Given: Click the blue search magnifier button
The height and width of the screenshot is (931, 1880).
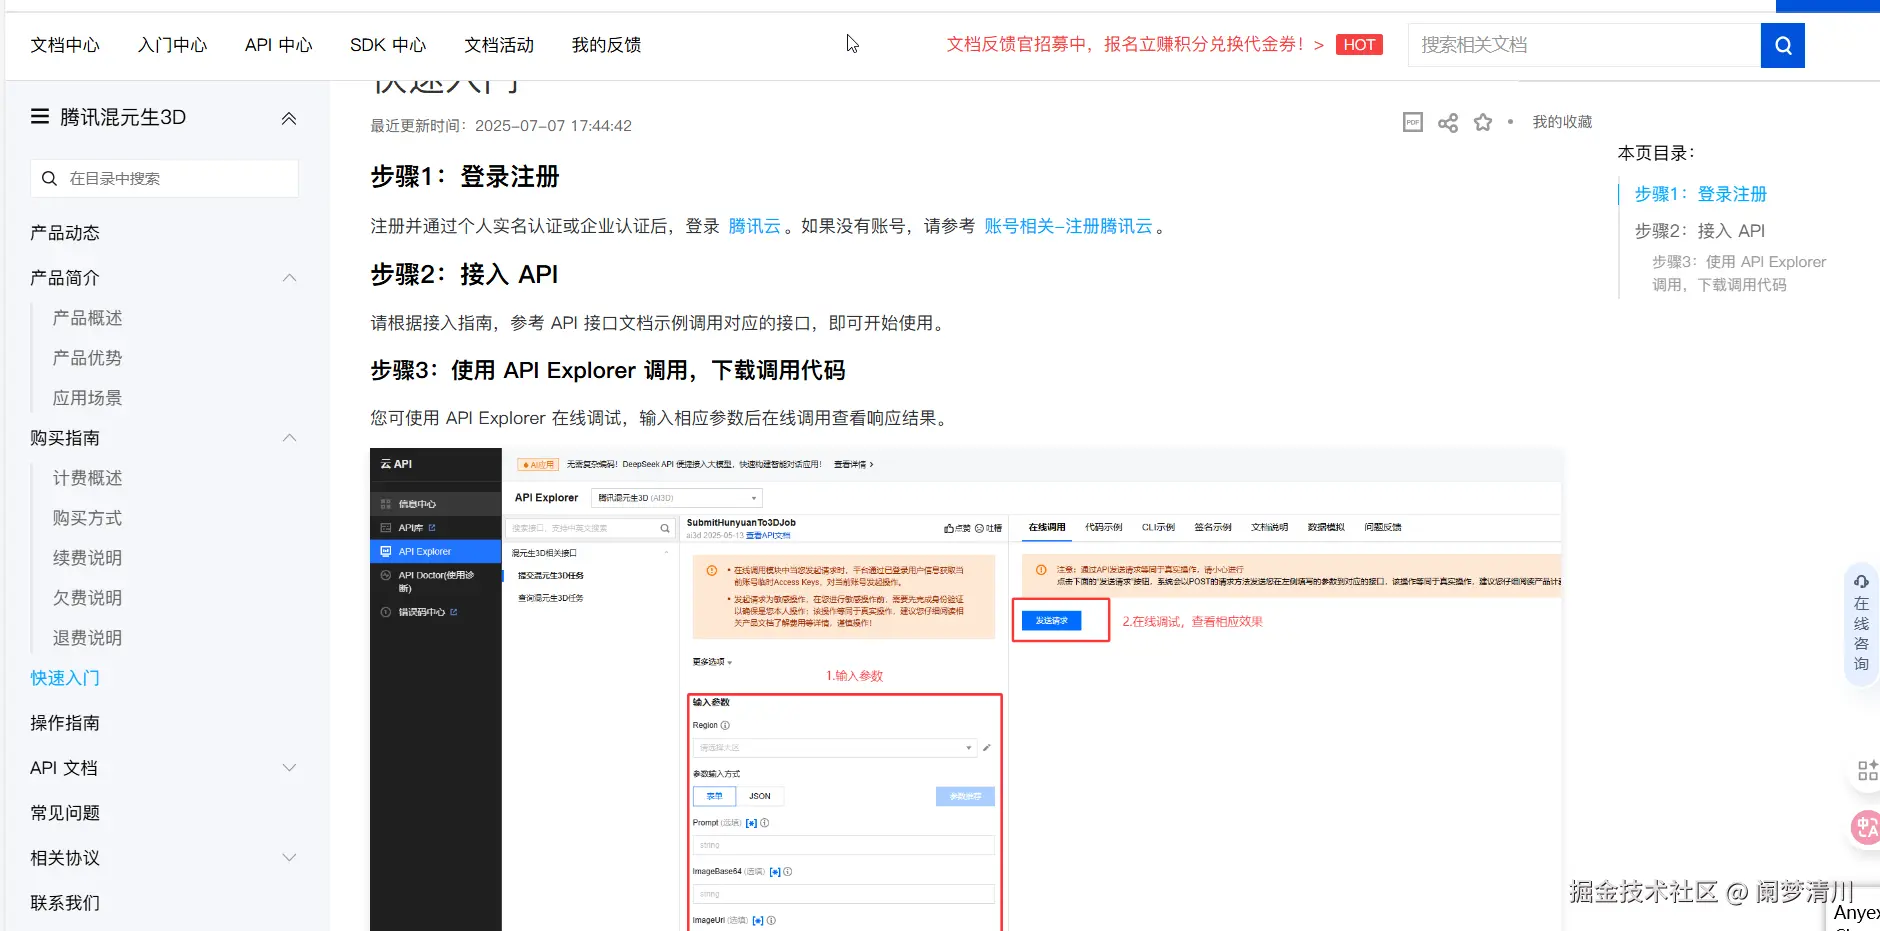Looking at the screenshot, I should [x=1782, y=45].
